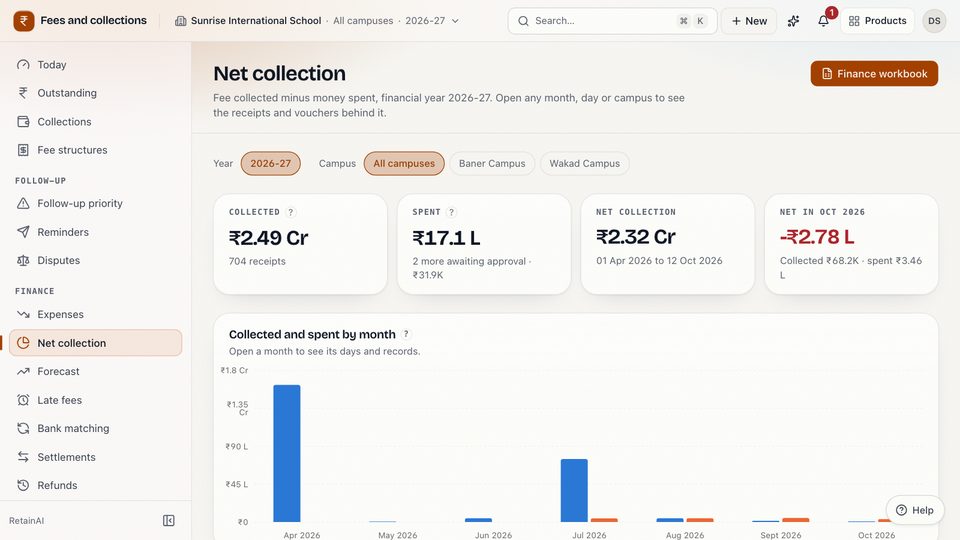Click the Reminders paper-plane icon

pyautogui.click(x=23, y=232)
